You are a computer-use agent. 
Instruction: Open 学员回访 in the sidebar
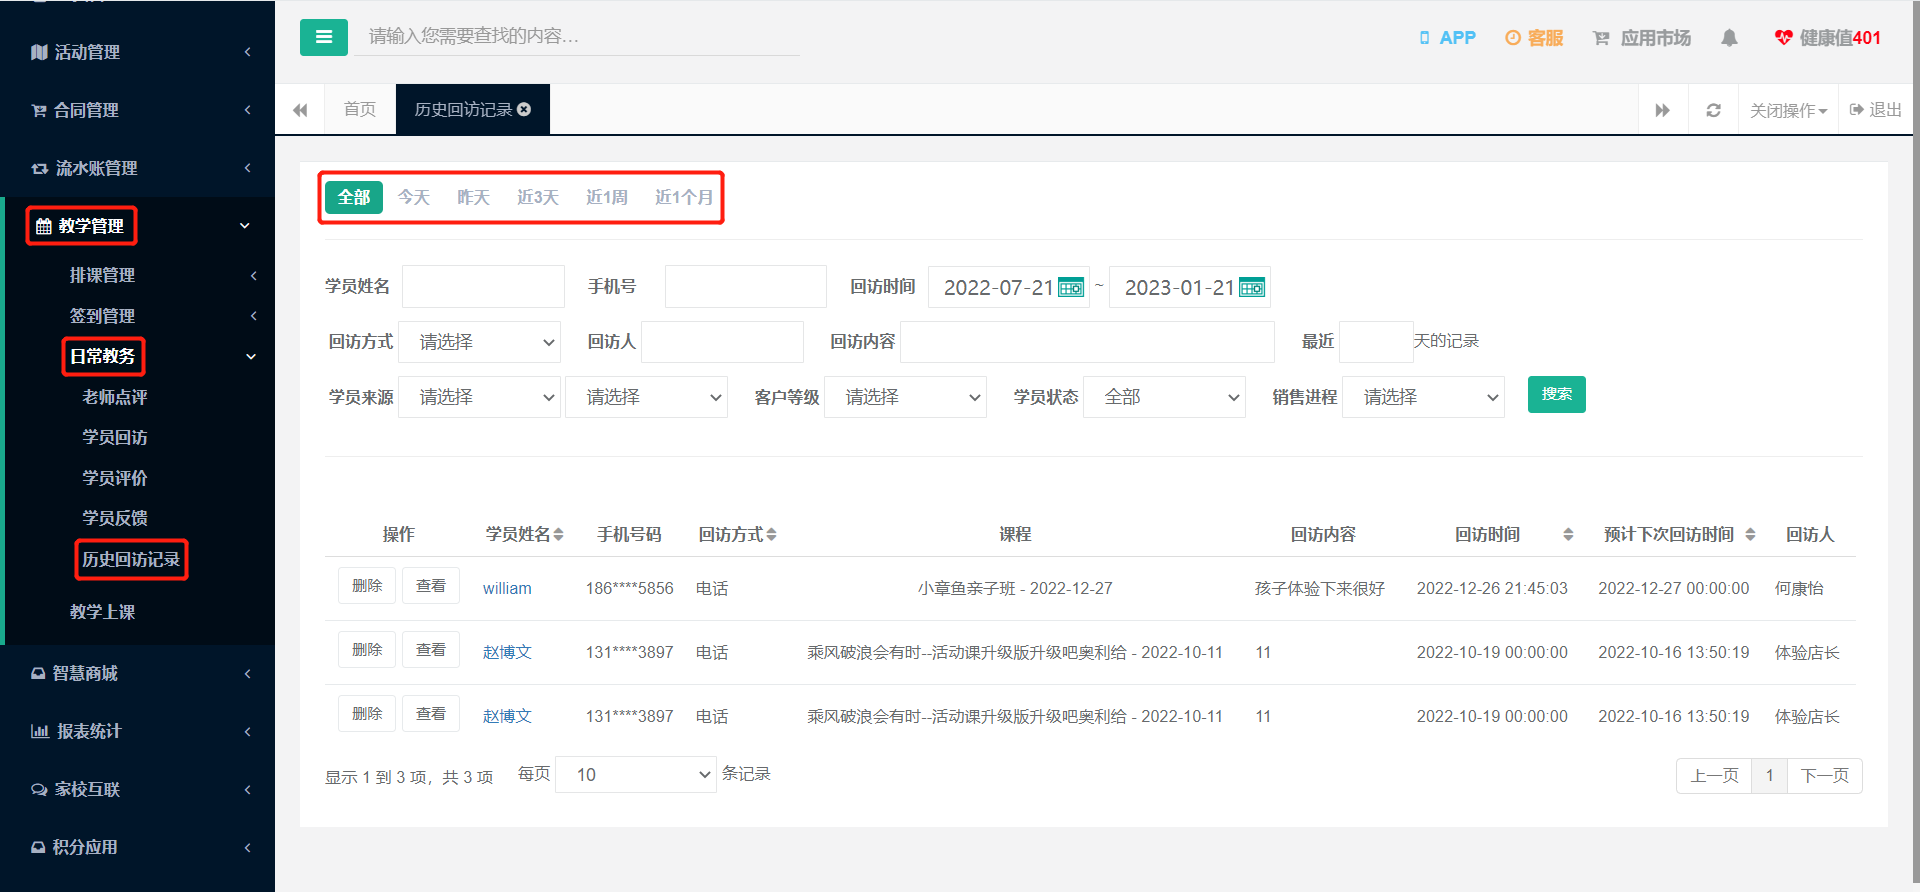[115, 437]
